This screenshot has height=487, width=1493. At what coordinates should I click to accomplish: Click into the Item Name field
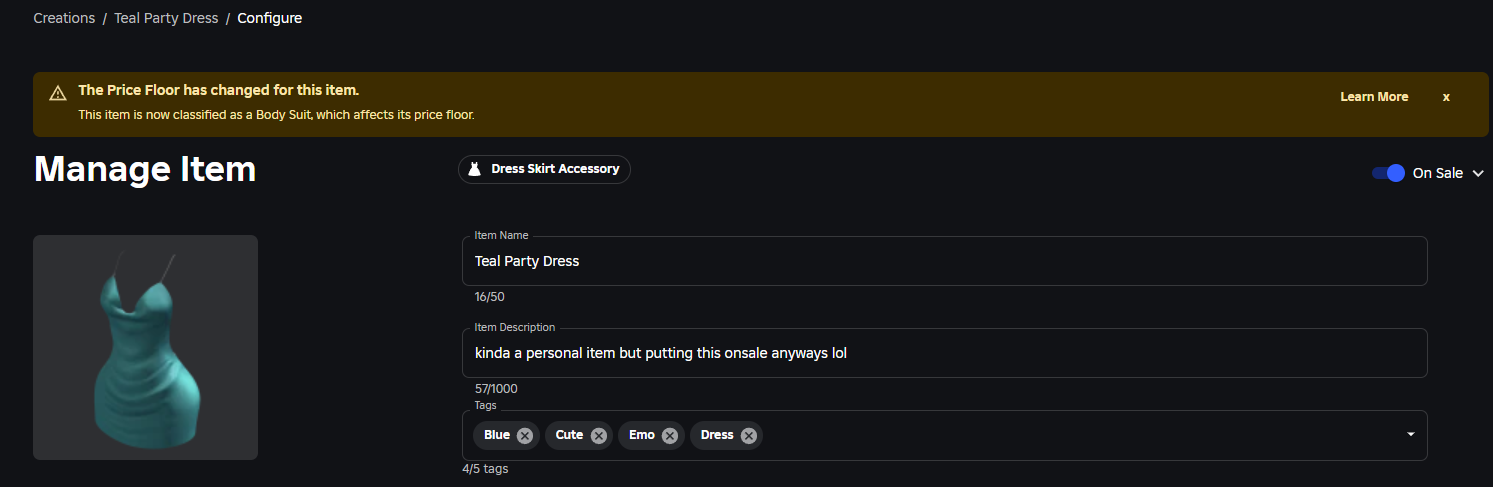(944, 261)
